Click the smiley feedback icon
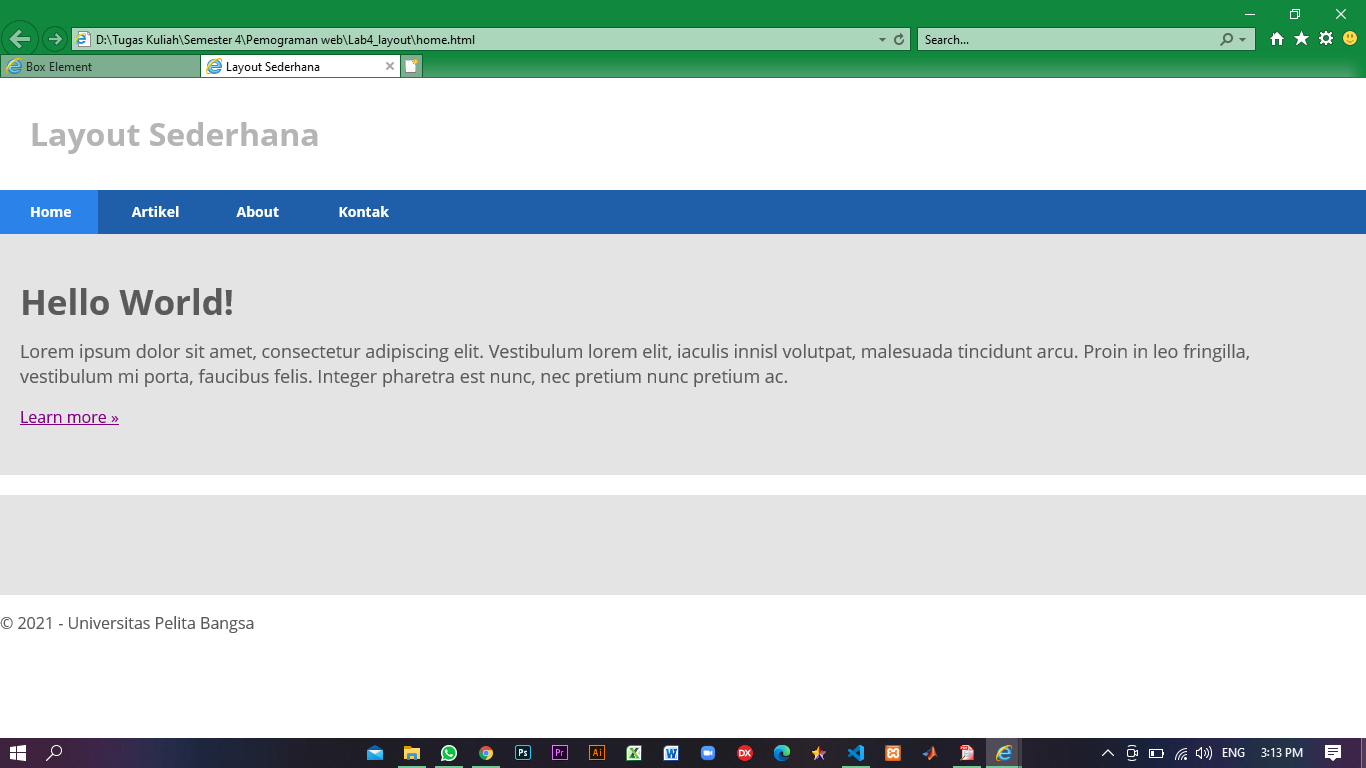Screen dimensions: 1366x768 coord(1349,39)
